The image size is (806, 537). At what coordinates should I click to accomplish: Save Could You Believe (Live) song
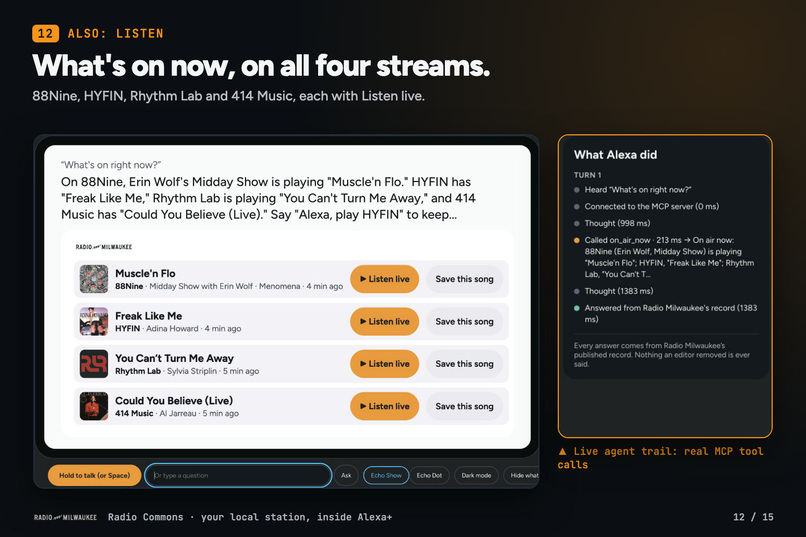click(464, 406)
